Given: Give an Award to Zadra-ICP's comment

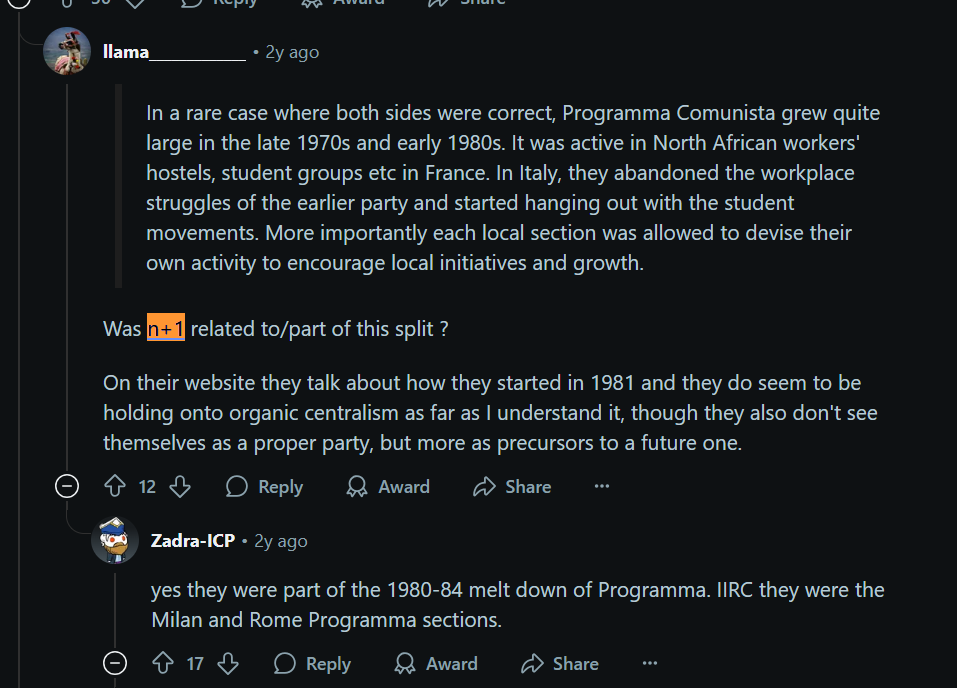Looking at the screenshot, I should click(436, 663).
